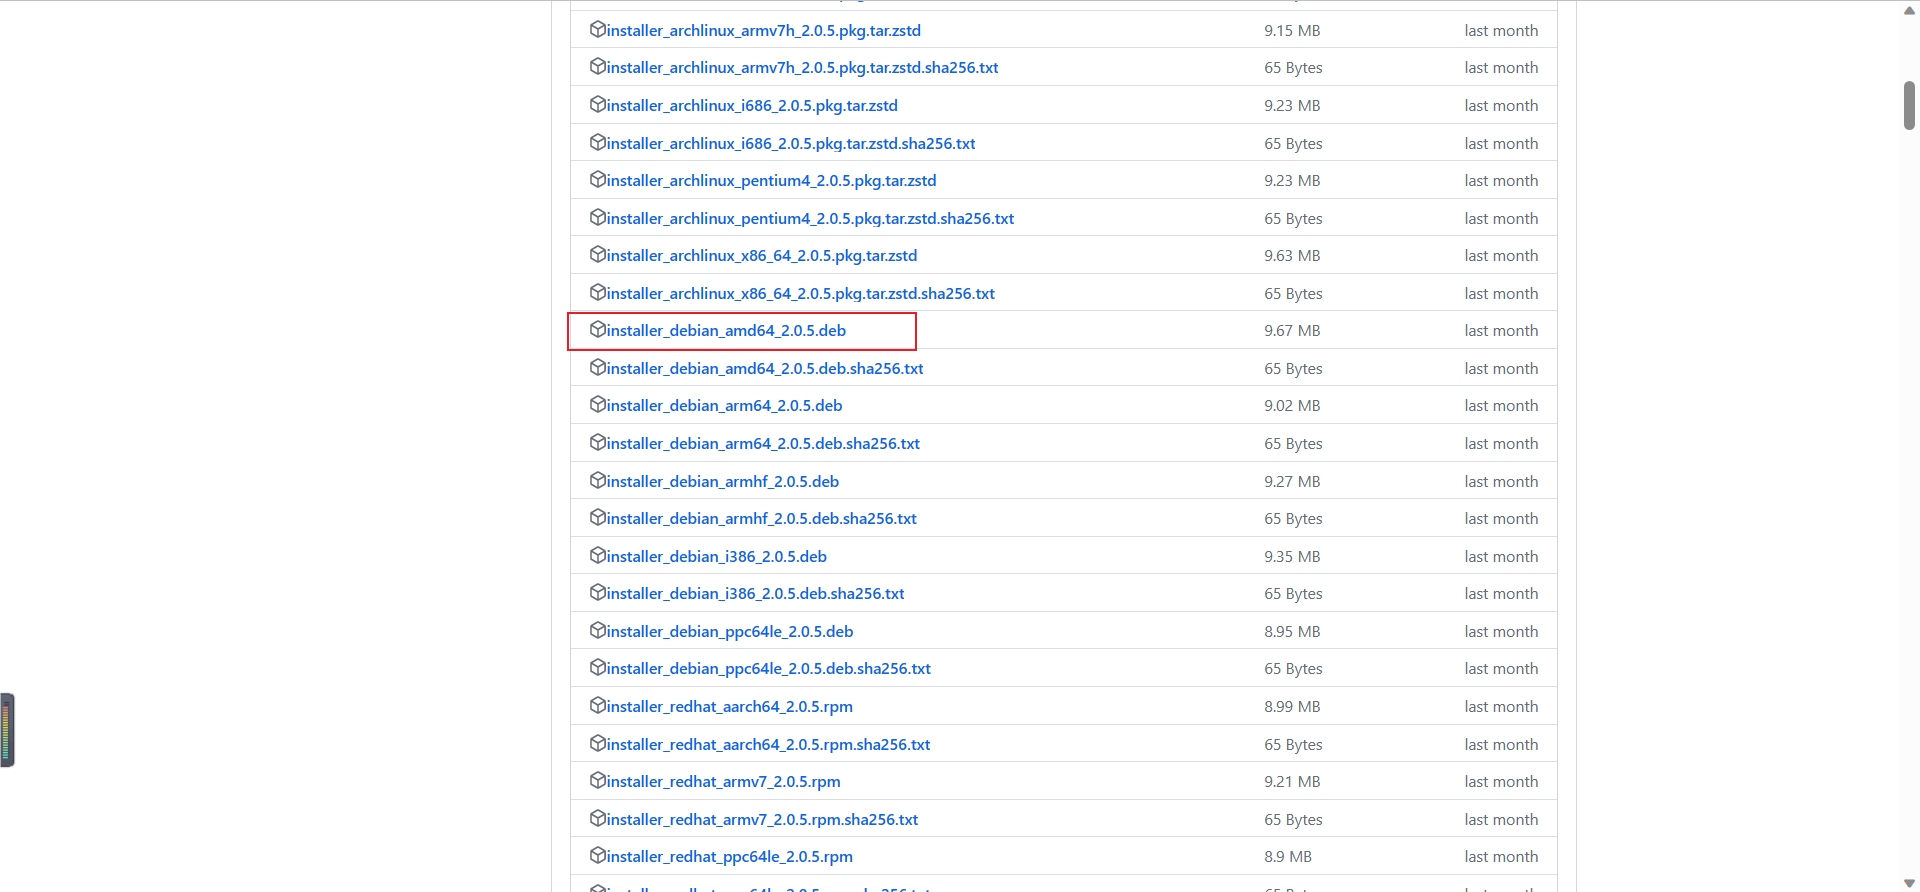Click package icon beside installer_debian_i386_2.0.5.deb
Viewport: 1920px width, 892px height.
[x=598, y=555]
